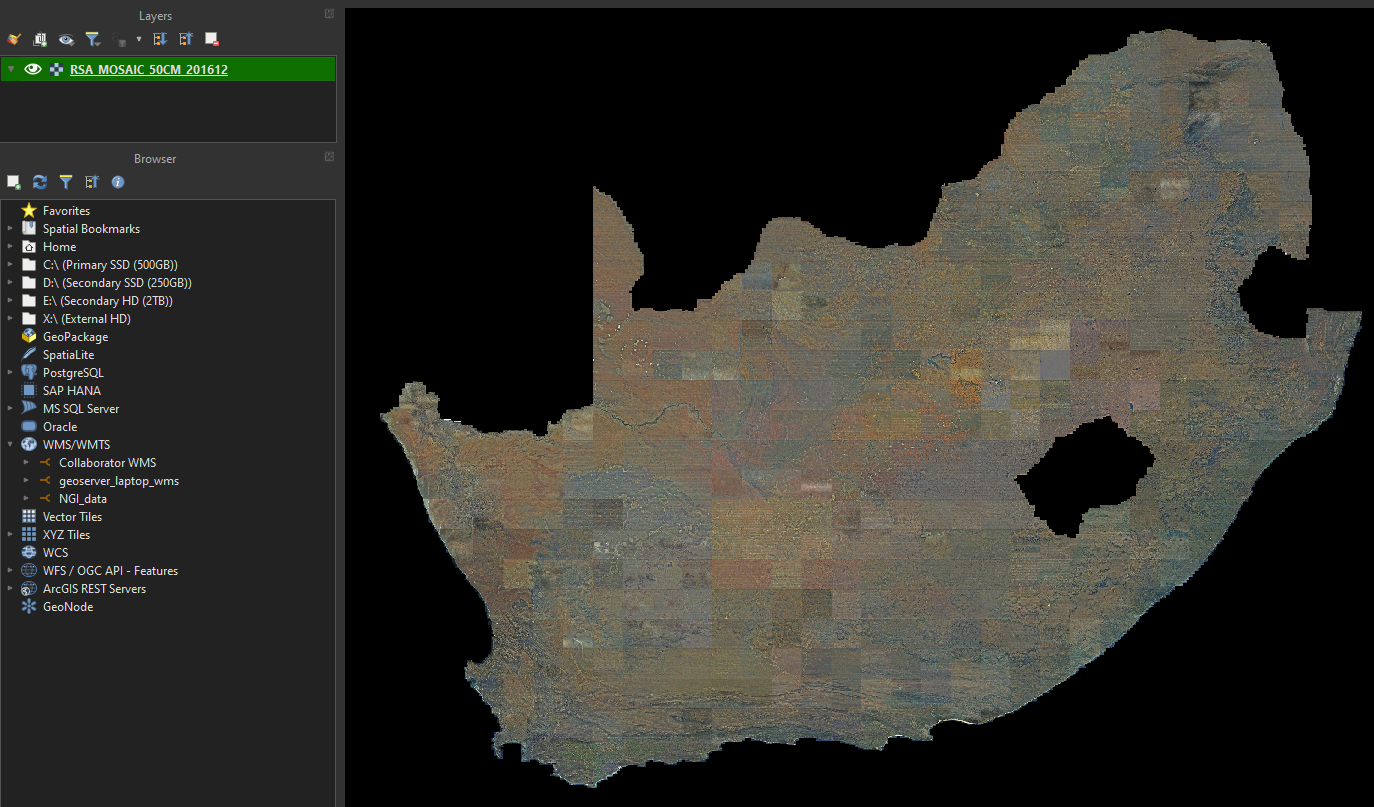The width and height of the screenshot is (1374, 807).
Task: Select MS SQL Server in the Browser tree
Action: coord(81,409)
